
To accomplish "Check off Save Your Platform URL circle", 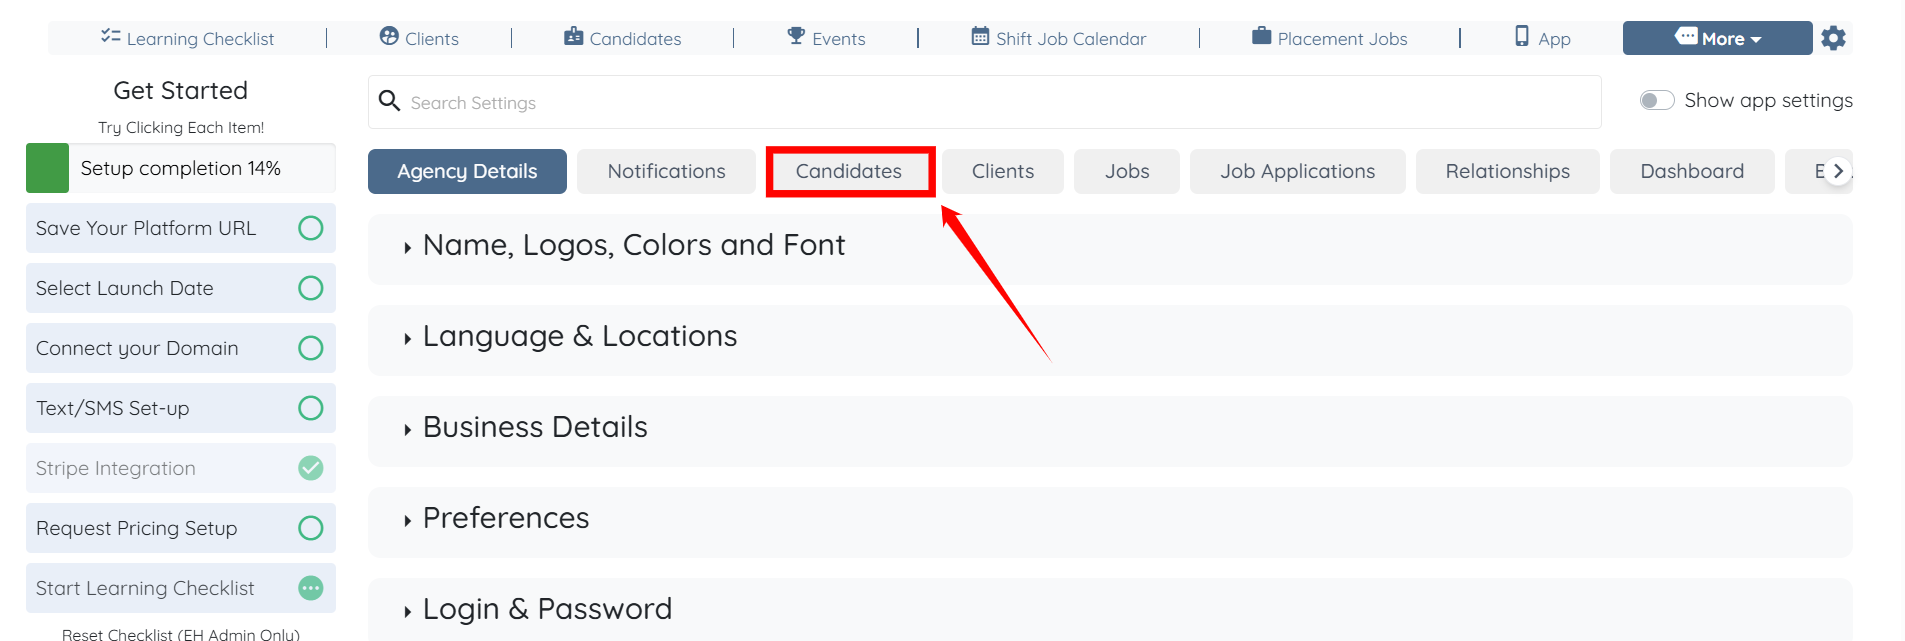I will point(311,228).
